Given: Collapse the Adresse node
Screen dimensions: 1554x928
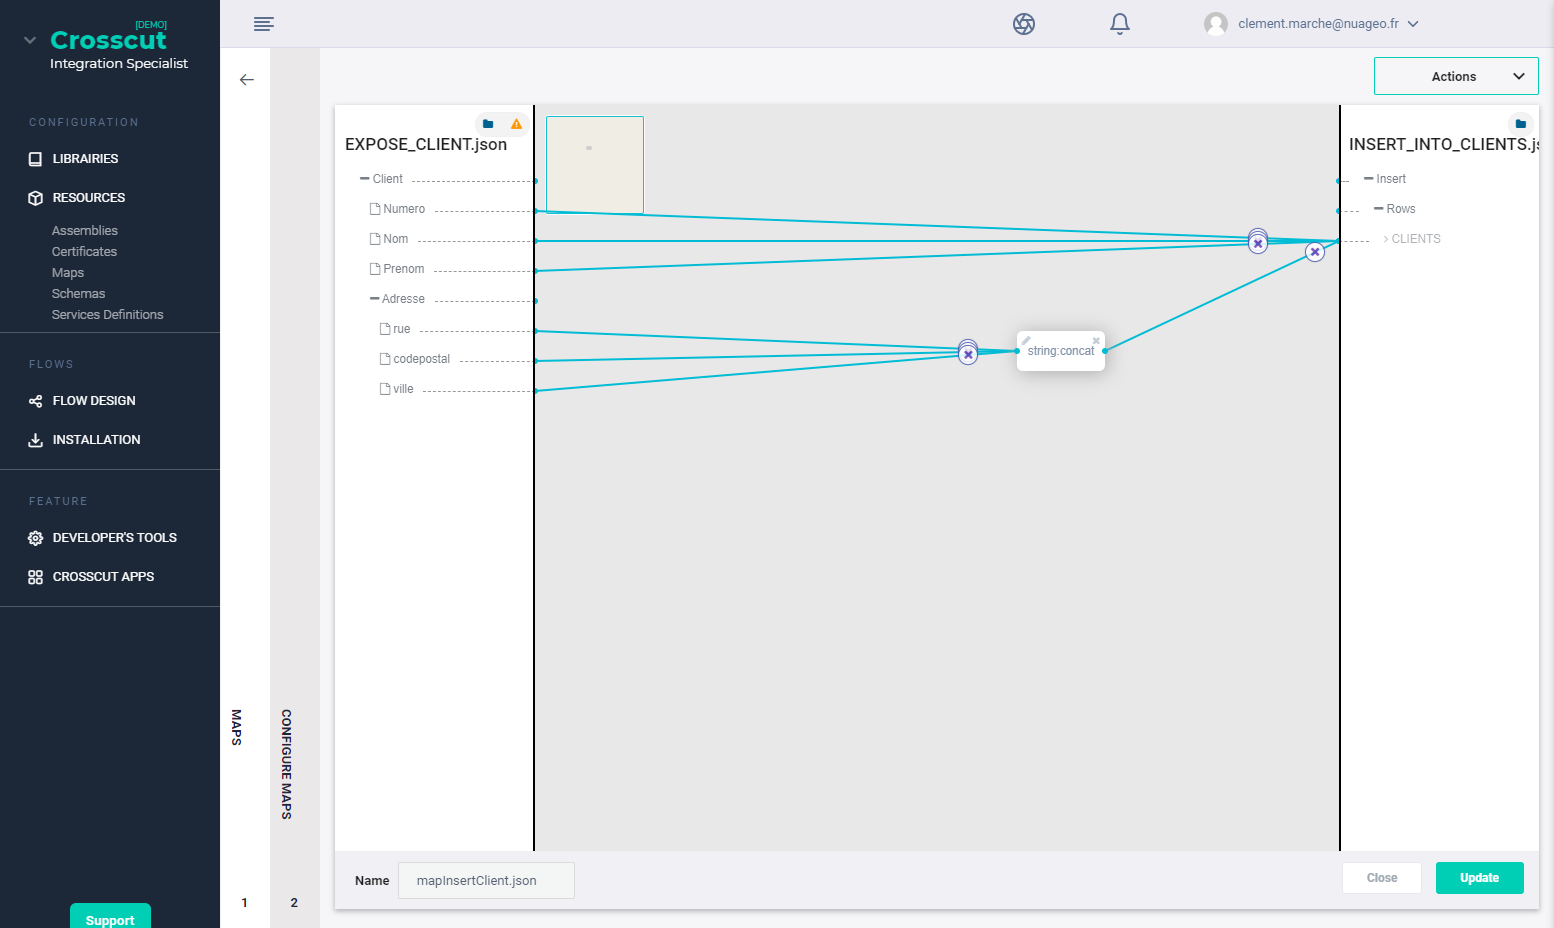Looking at the screenshot, I should pyautogui.click(x=375, y=299).
